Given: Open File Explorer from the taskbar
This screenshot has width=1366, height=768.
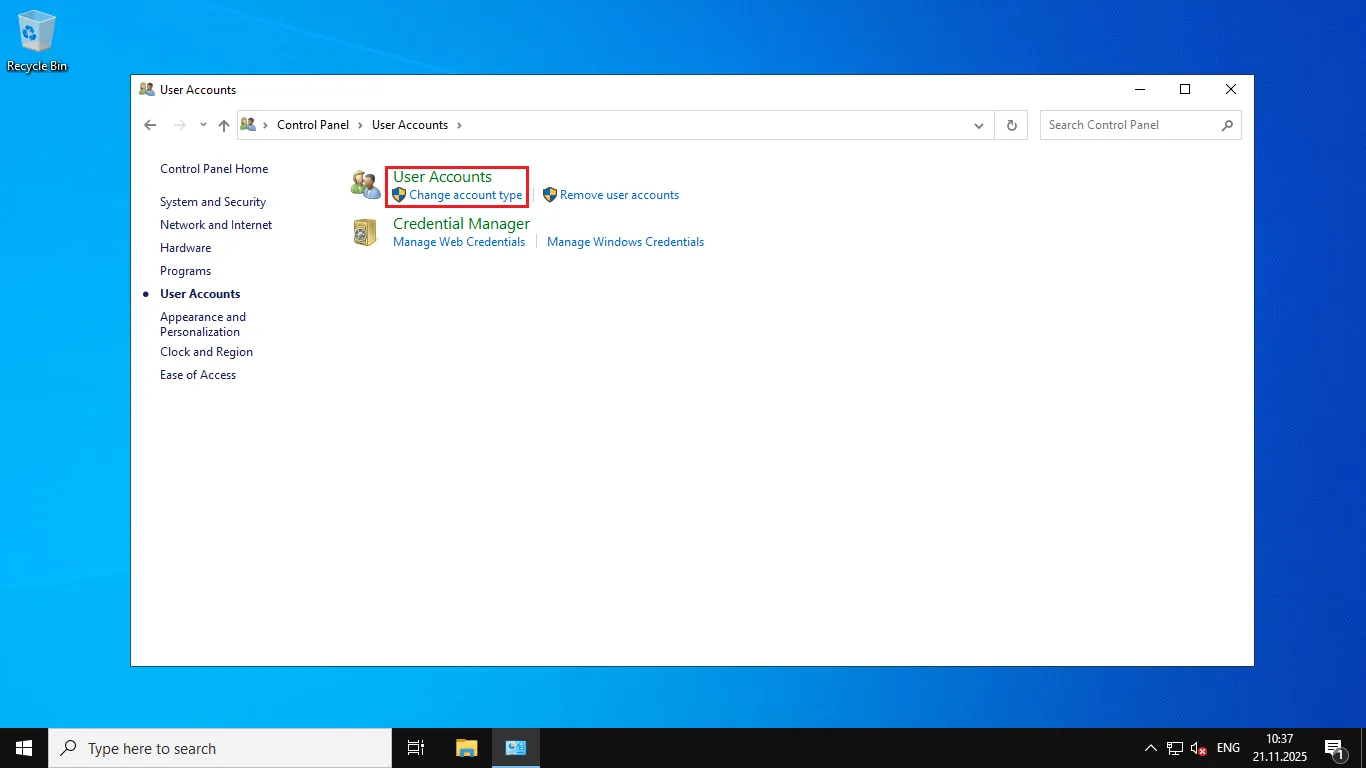Looking at the screenshot, I should click(466, 748).
